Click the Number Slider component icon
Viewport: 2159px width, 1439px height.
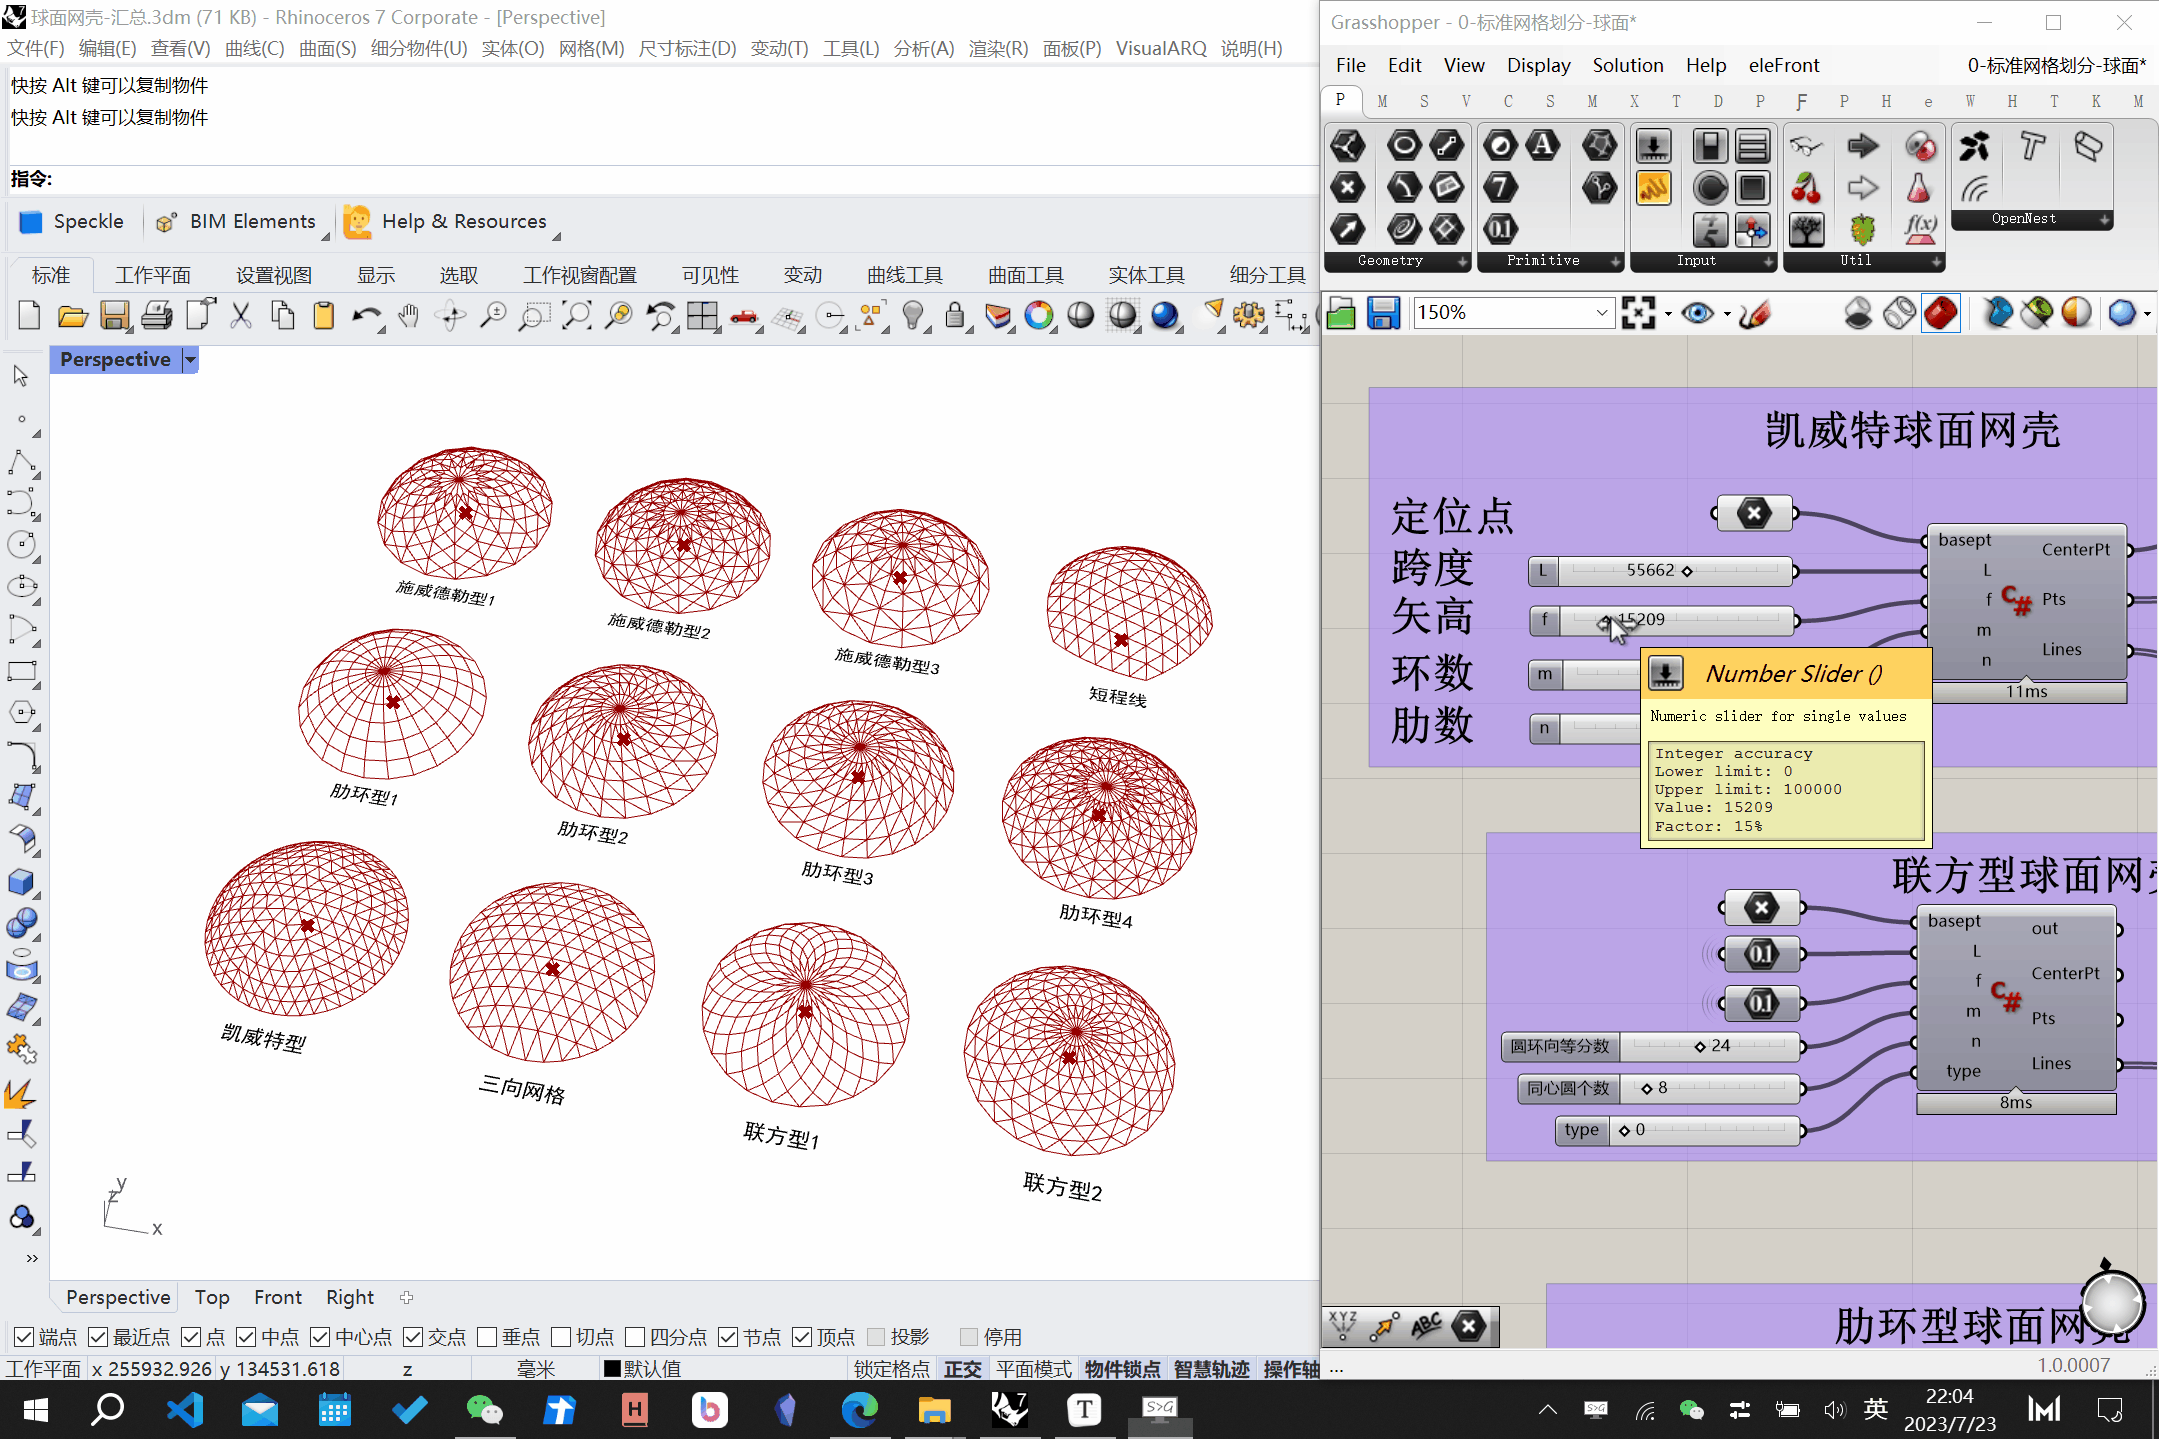(x=1653, y=146)
